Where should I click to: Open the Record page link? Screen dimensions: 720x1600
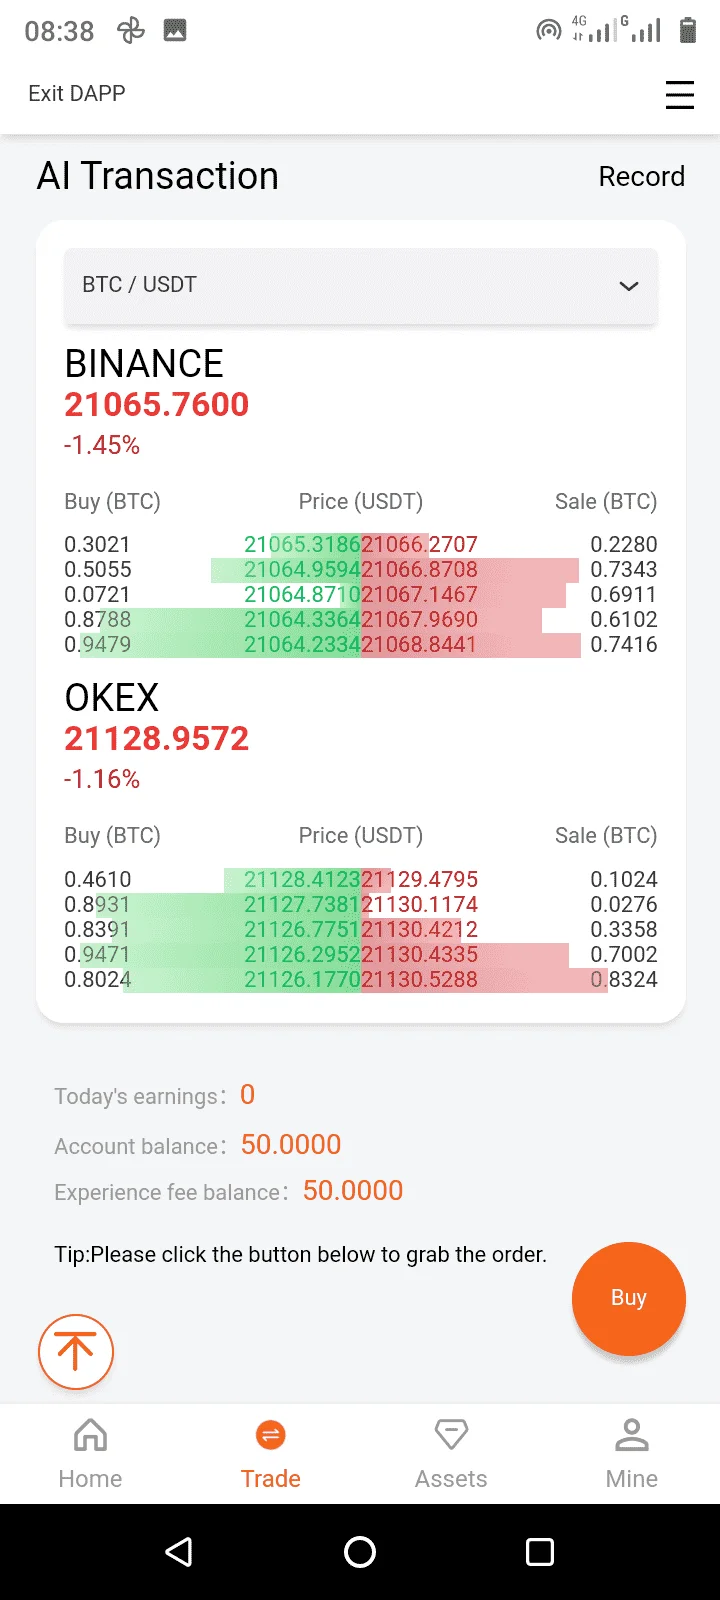point(642,177)
